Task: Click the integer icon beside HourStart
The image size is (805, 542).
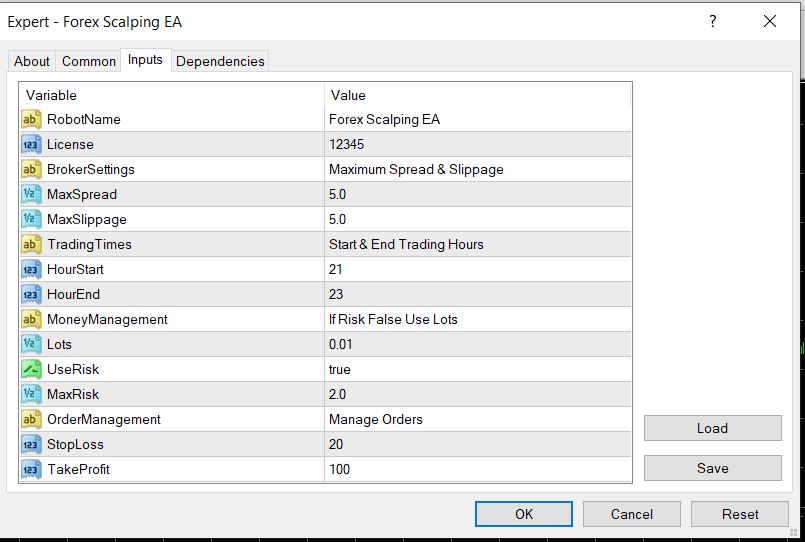Action: pyautogui.click(x=31, y=269)
